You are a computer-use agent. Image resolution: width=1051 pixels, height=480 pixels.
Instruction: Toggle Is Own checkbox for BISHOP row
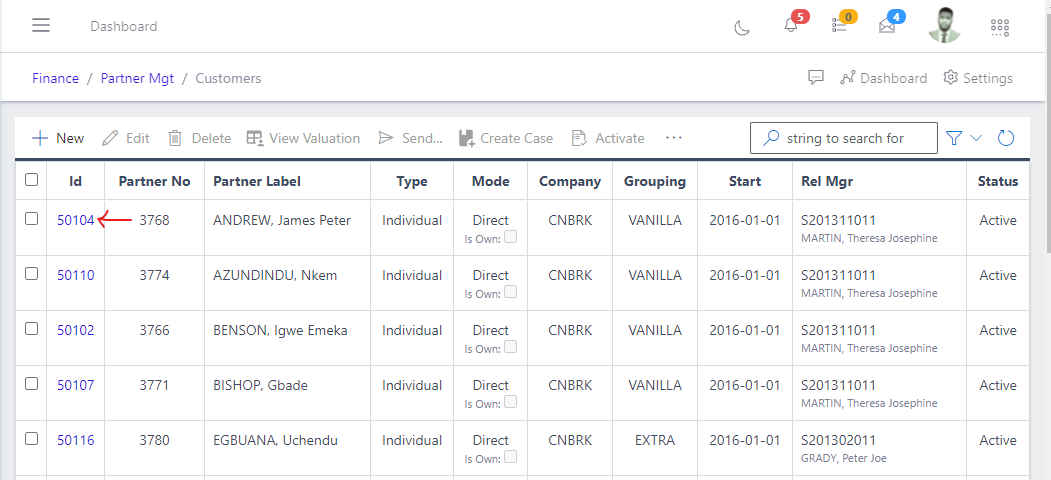pos(511,402)
